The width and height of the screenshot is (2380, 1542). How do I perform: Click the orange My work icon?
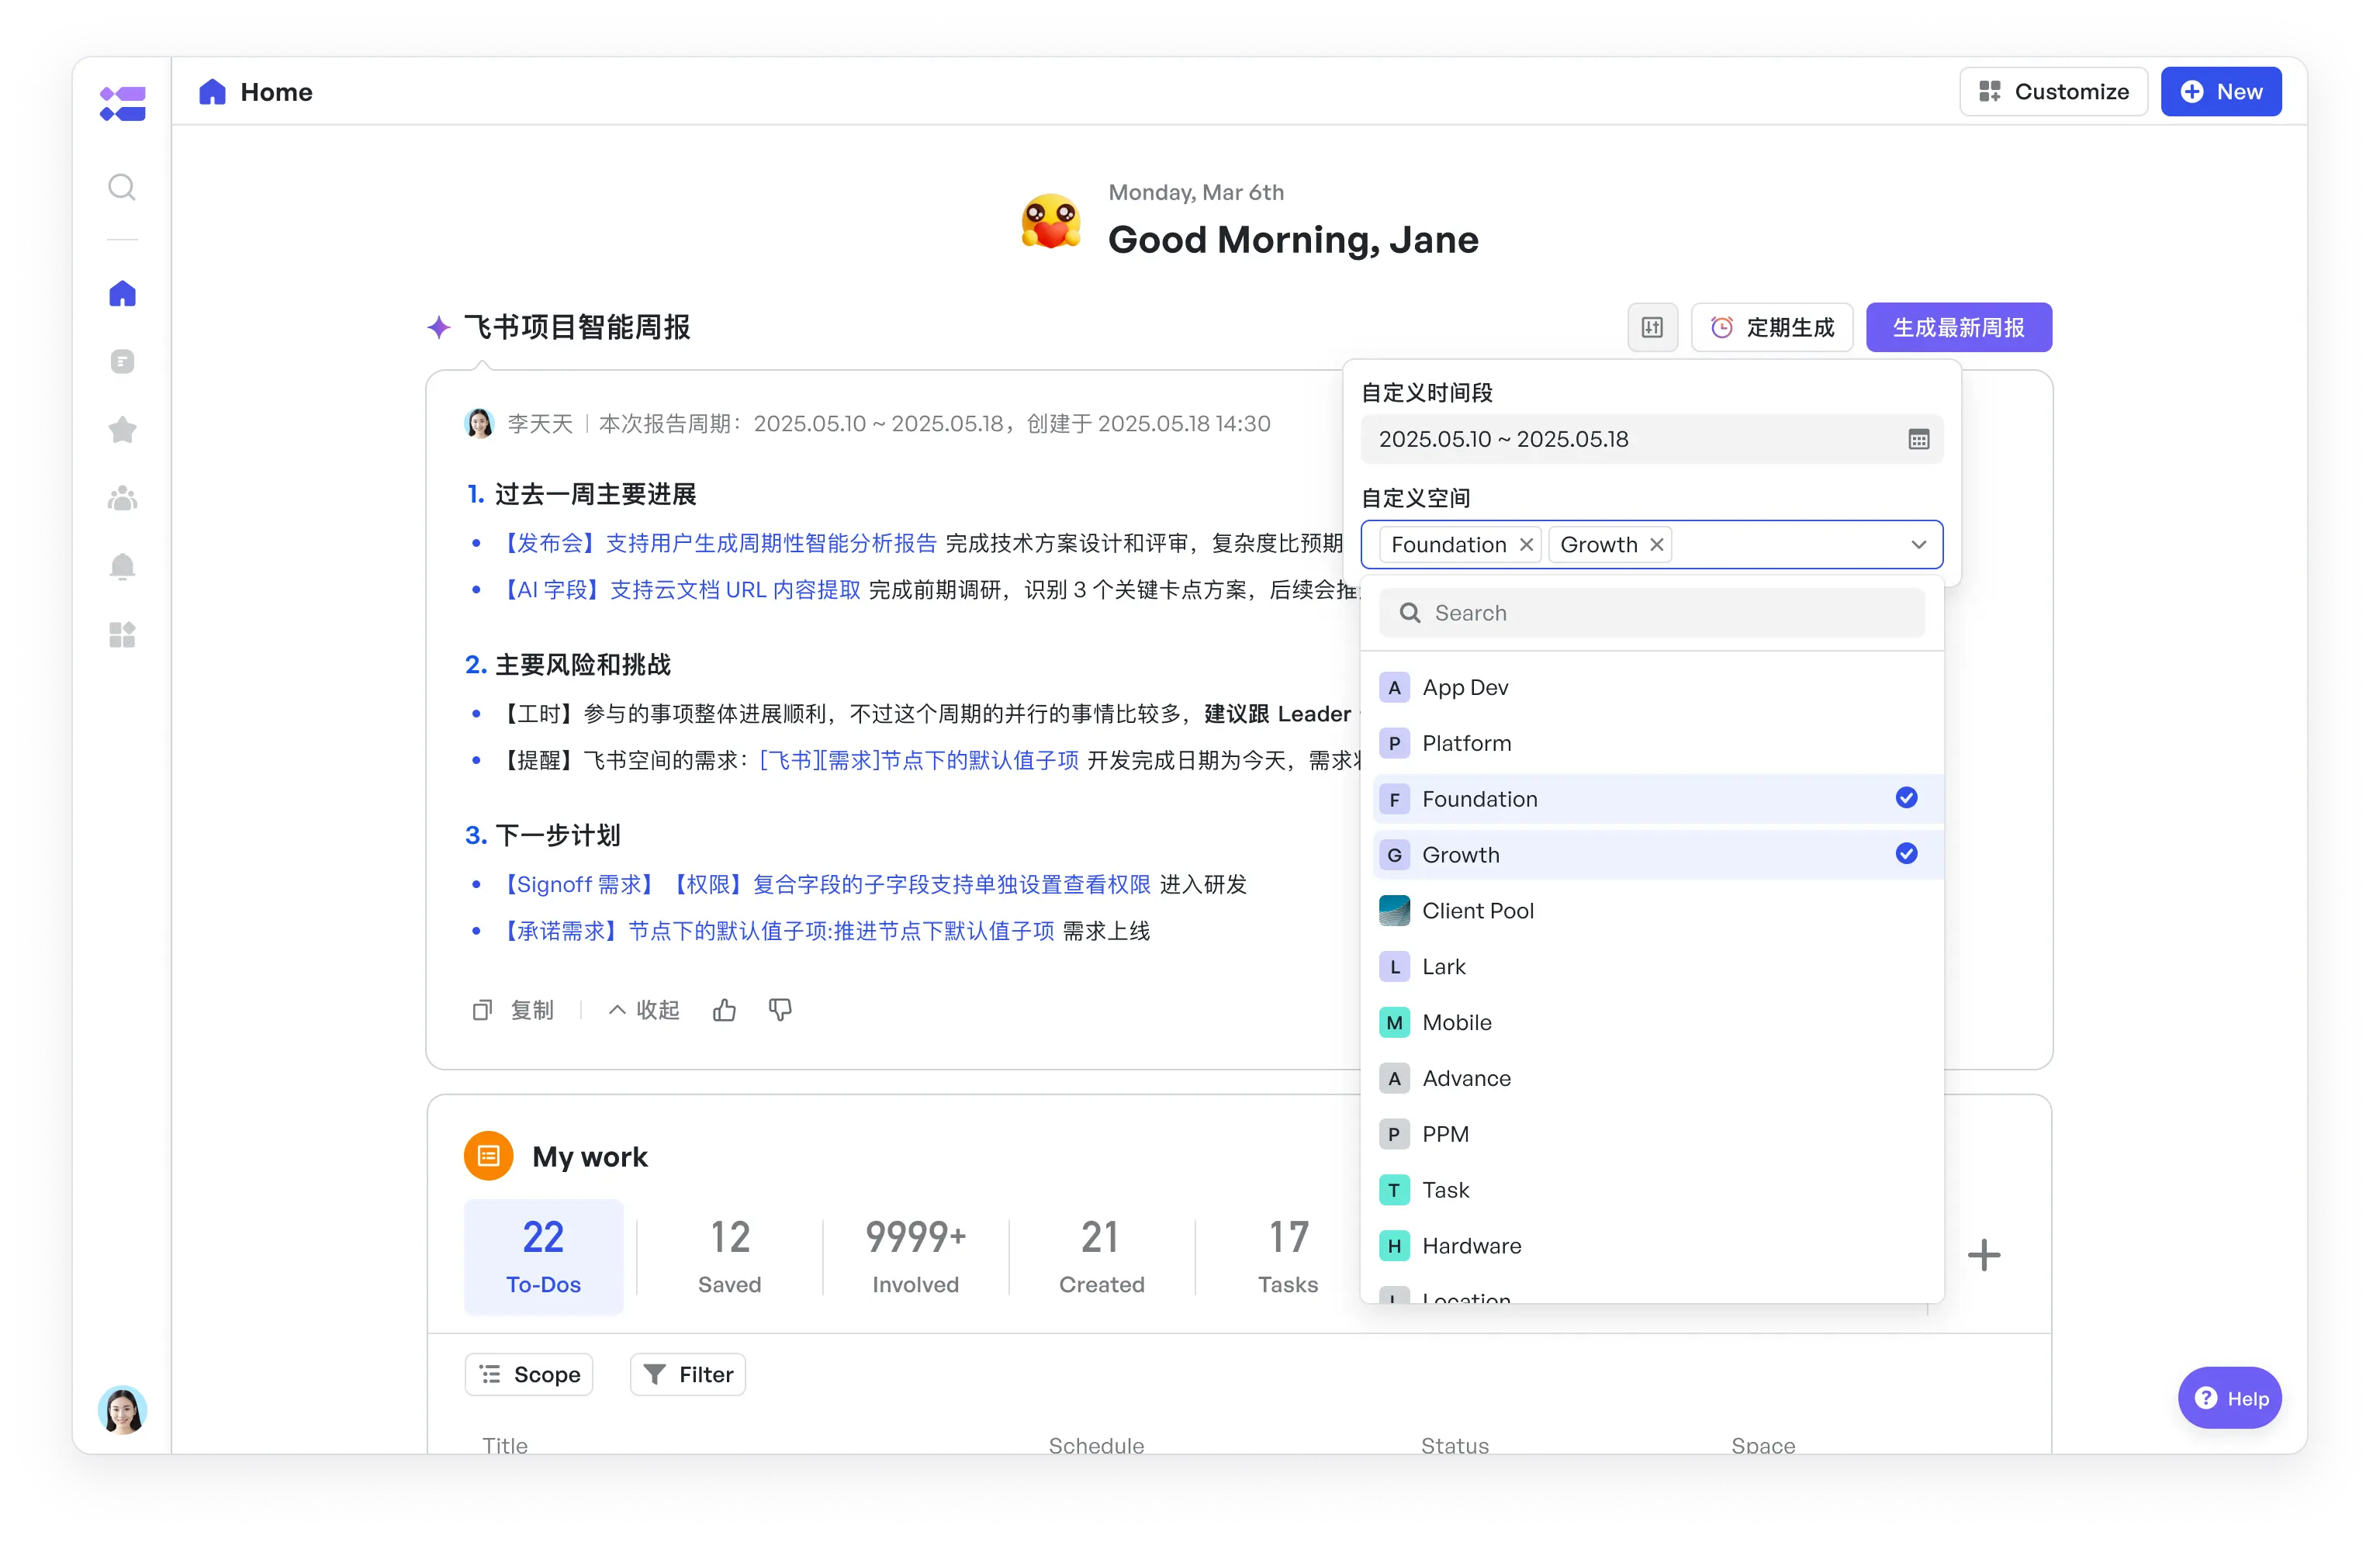click(488, 1156)
